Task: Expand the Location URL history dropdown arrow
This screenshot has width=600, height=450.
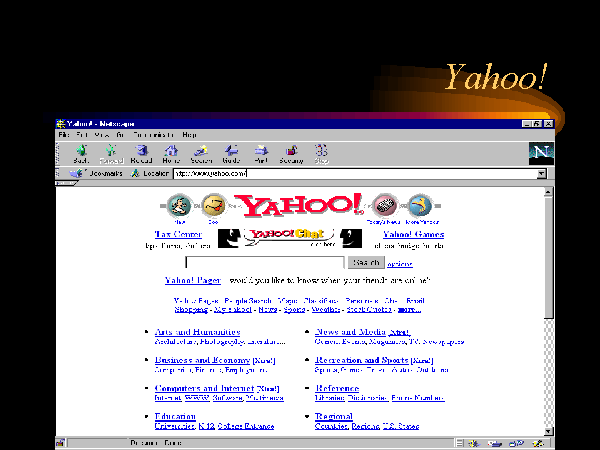Action: pos(541,173)
